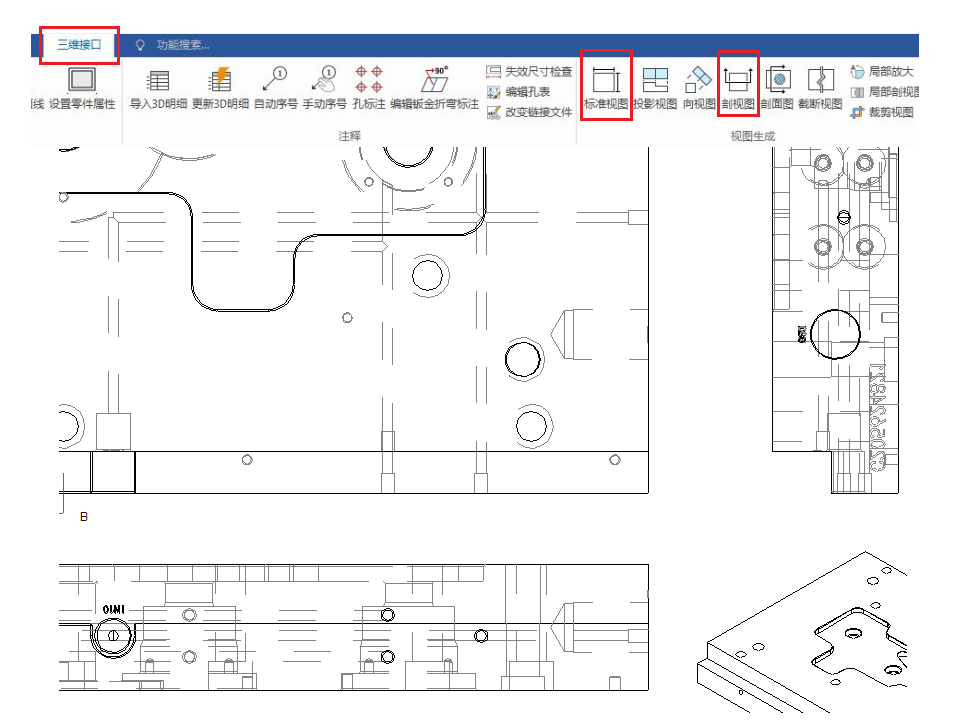This screenshot has width=976, height=724.
Task: Run 失效尺寸检查
Action: (x=529, y=72)
